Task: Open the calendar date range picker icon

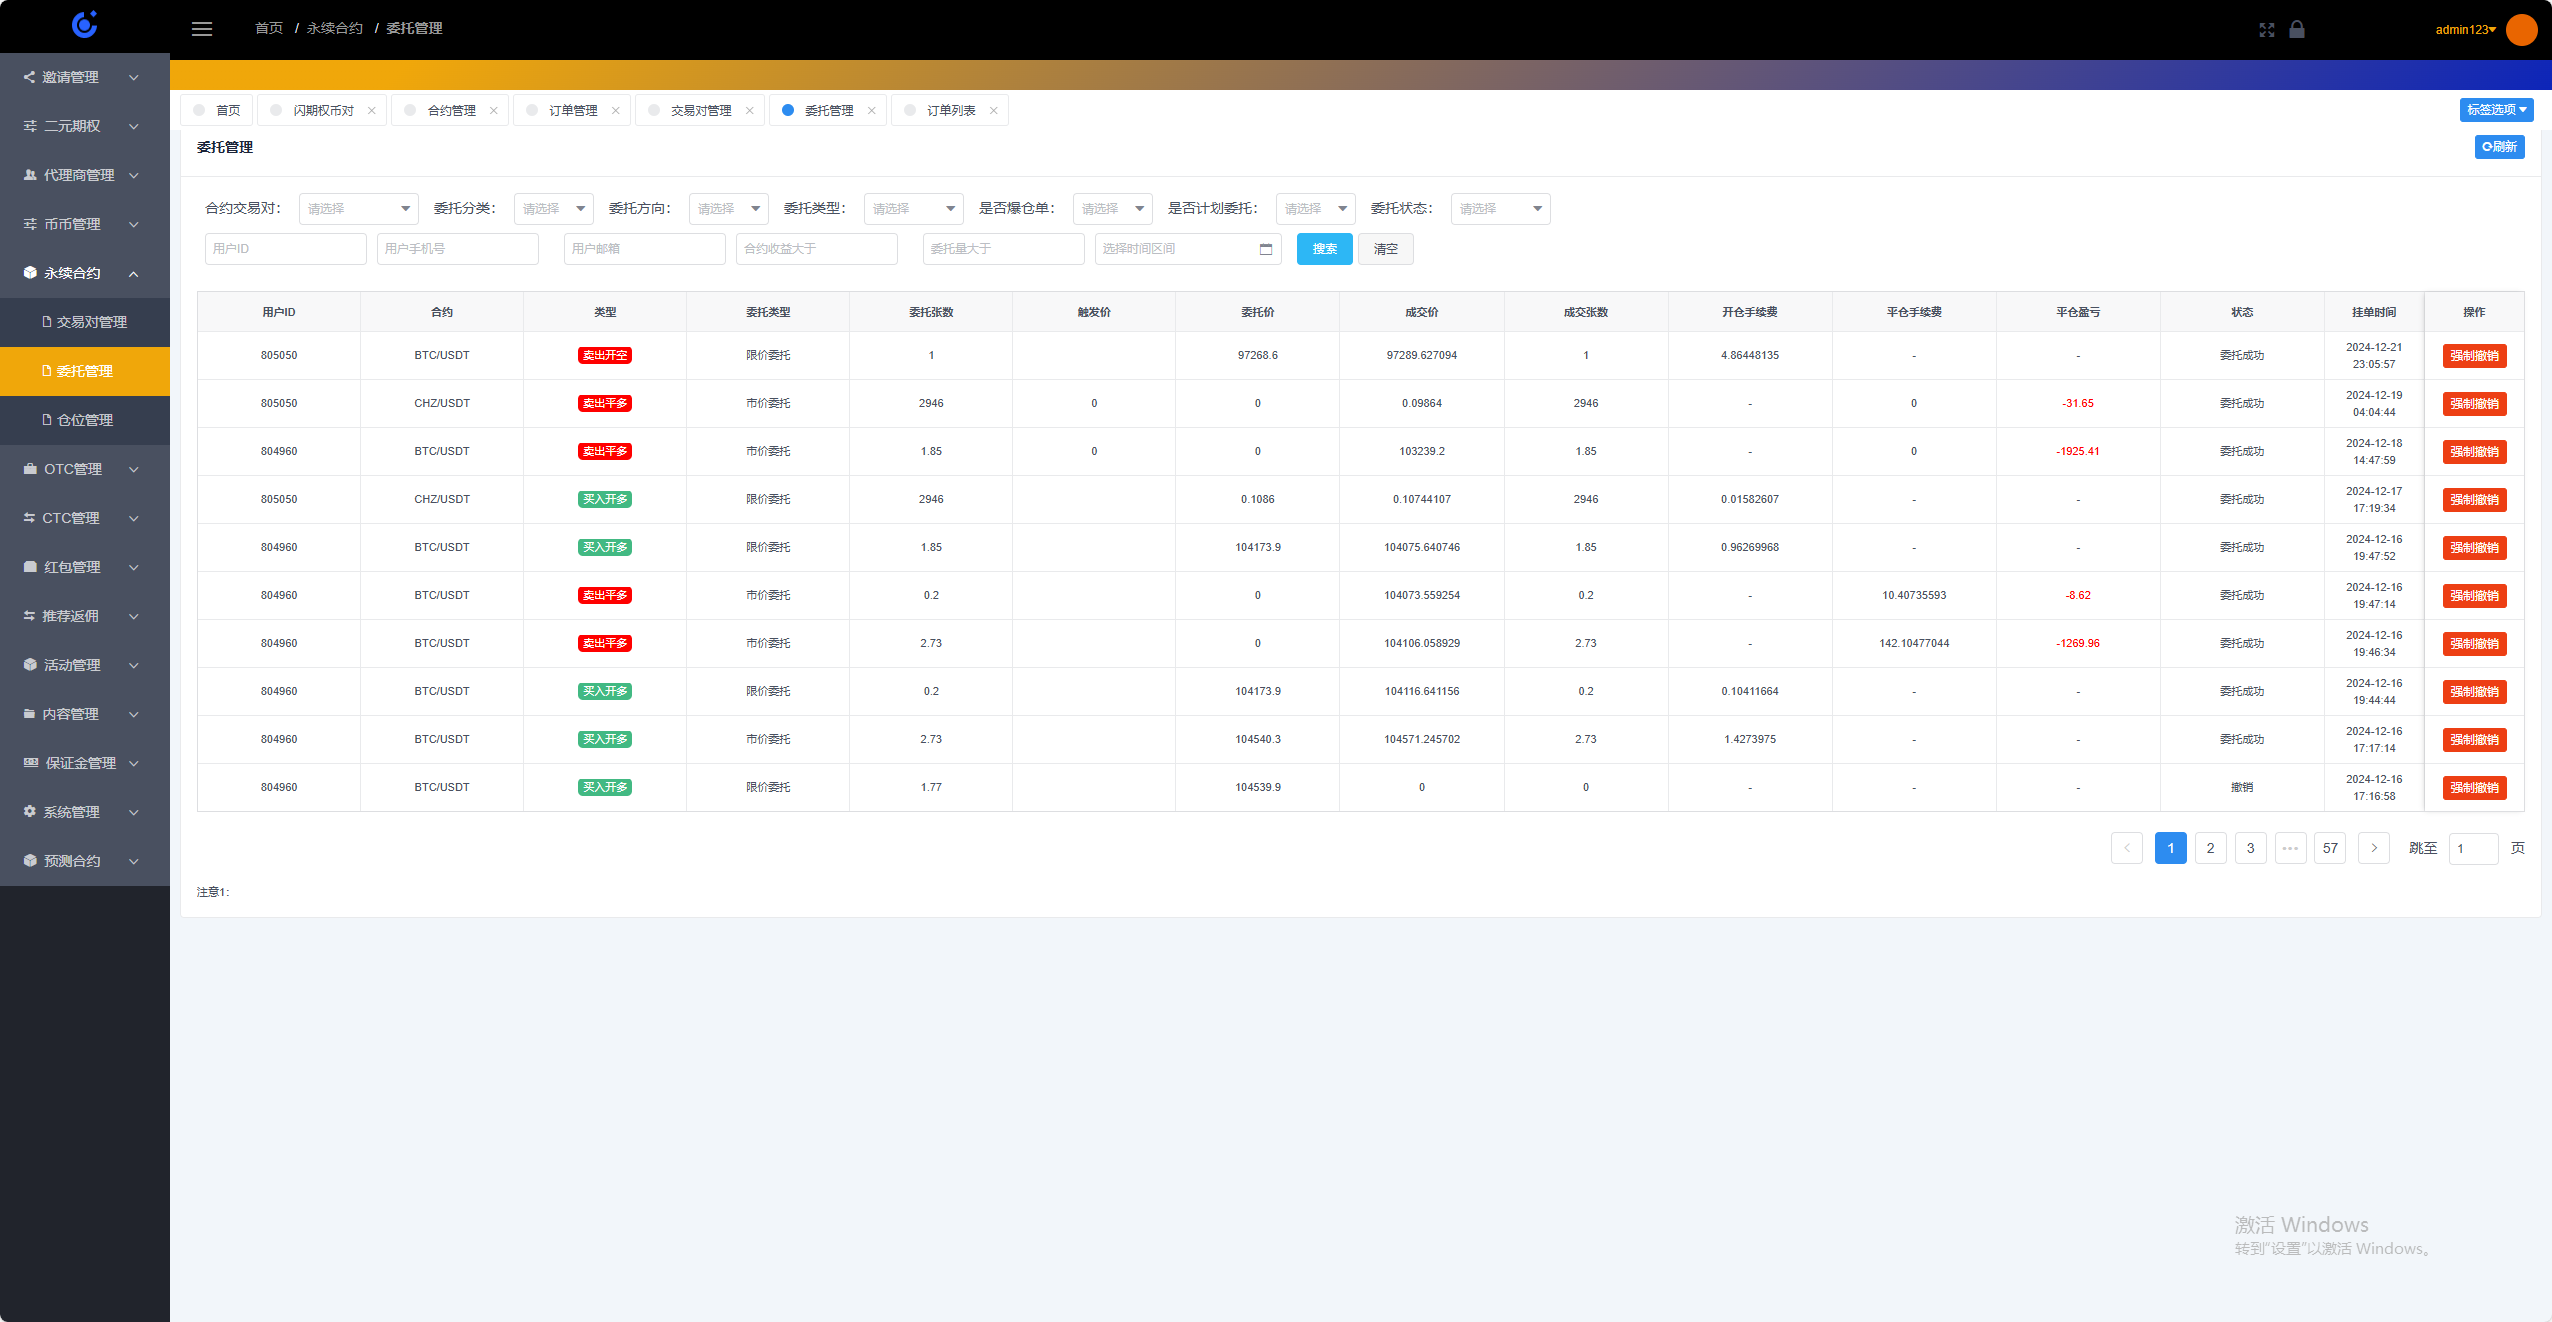Action: click(x=1266, y=249)
